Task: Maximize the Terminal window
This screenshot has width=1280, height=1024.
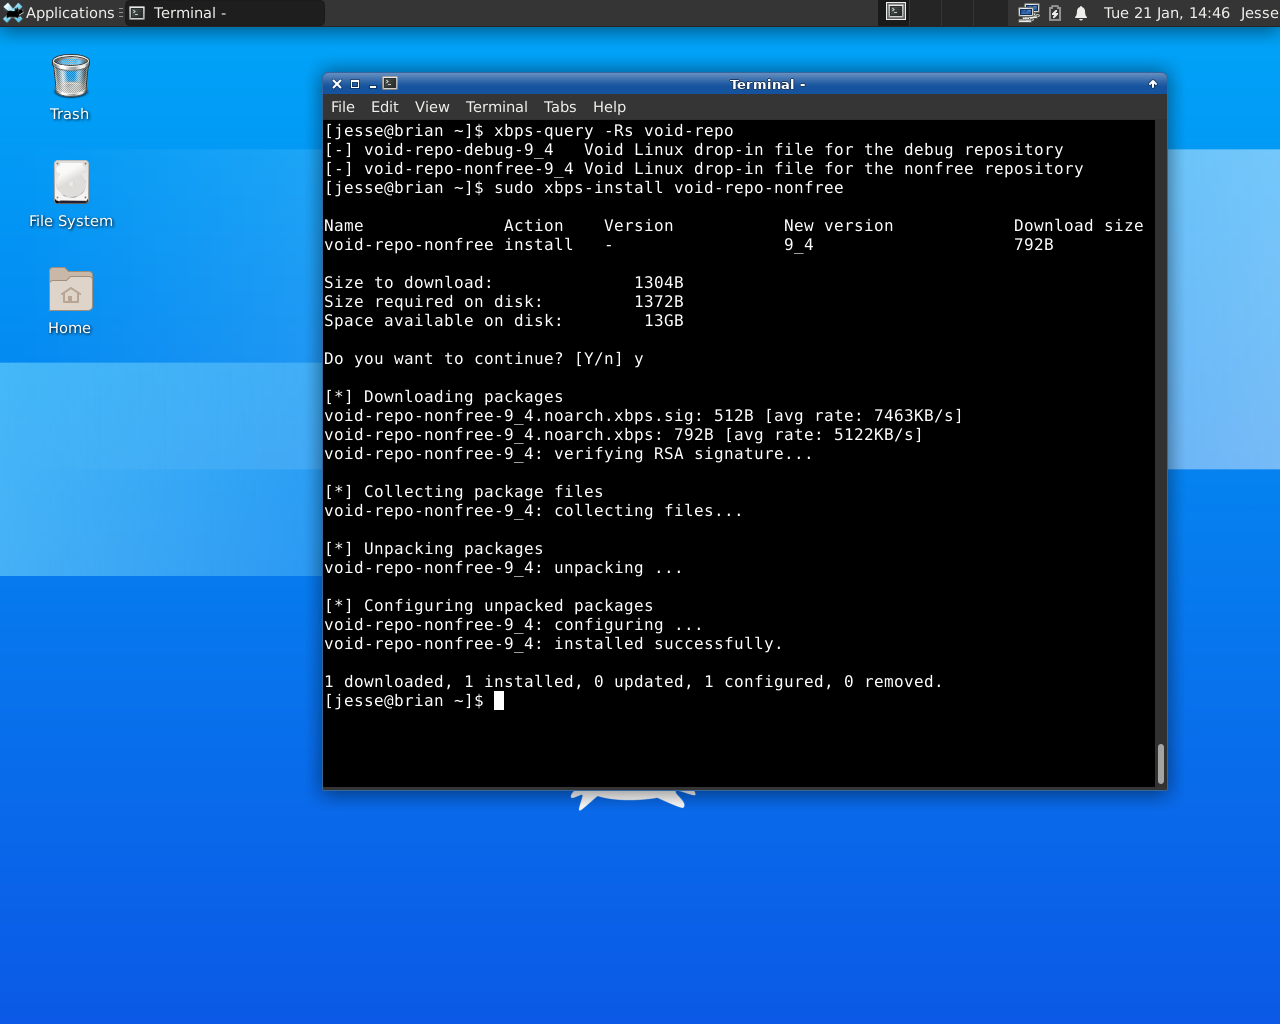Action: pos(355,84)
